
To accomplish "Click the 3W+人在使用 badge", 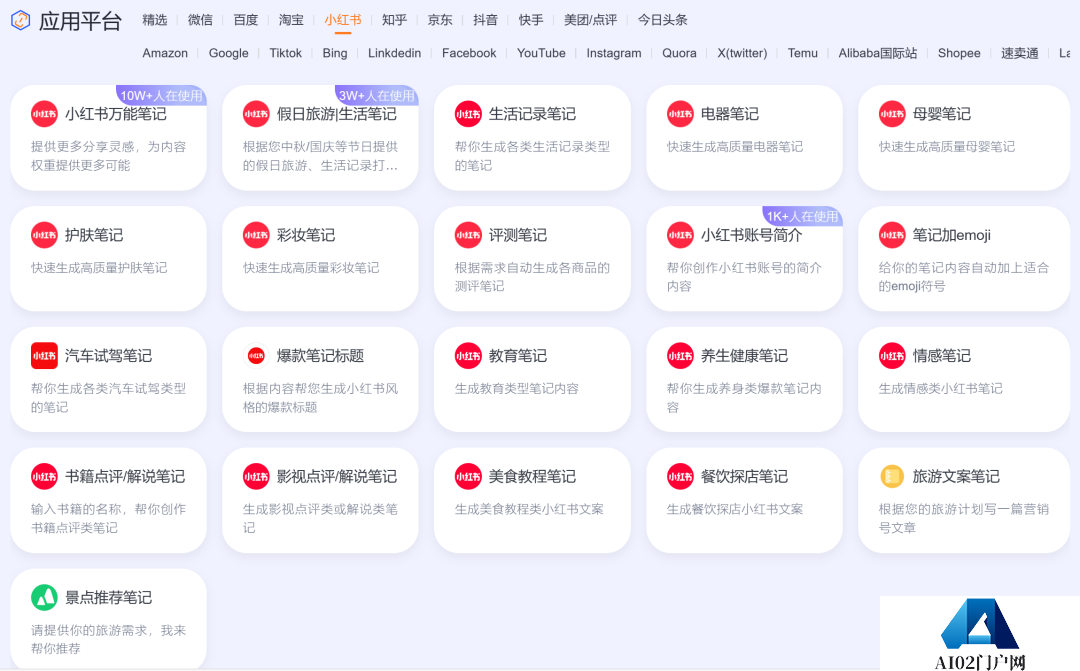I will click(377, 95).
